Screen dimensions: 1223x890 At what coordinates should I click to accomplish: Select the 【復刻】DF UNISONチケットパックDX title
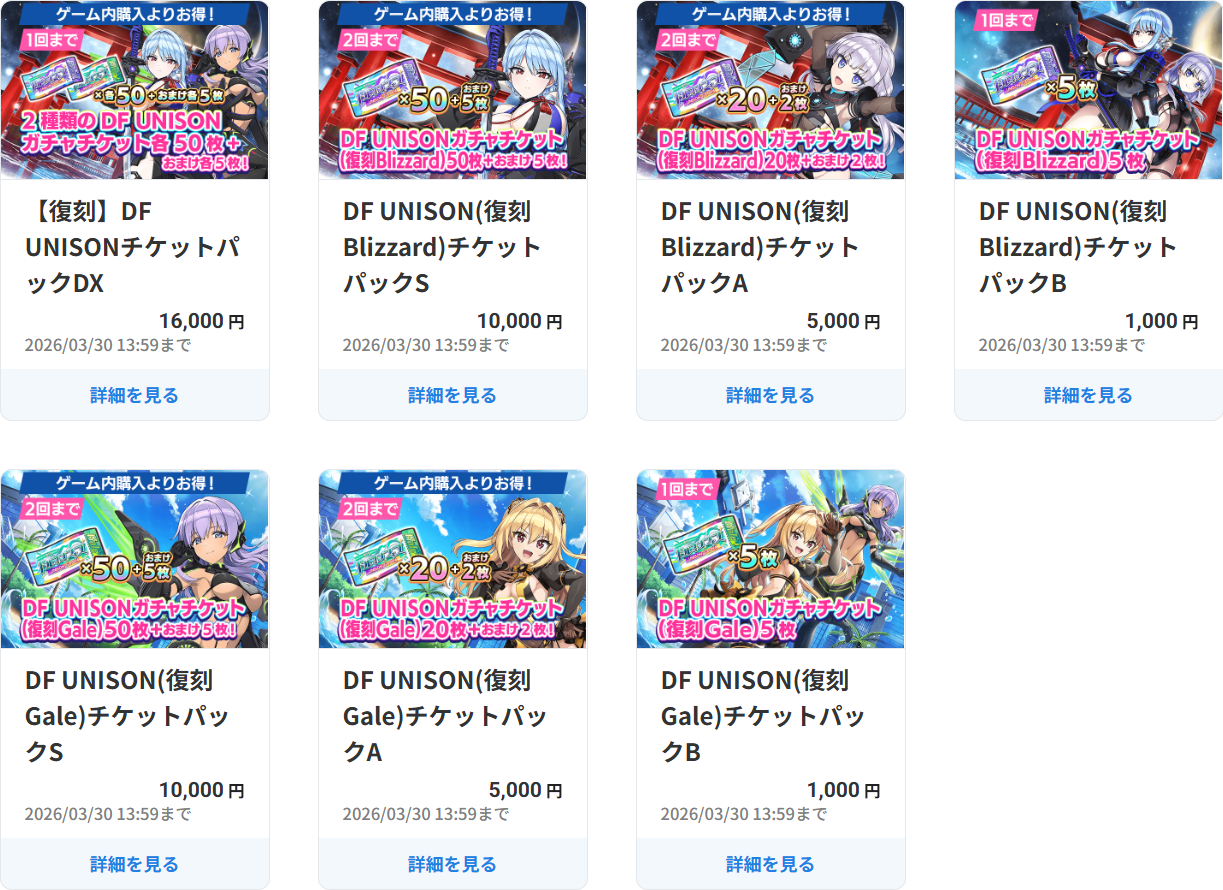133,247
